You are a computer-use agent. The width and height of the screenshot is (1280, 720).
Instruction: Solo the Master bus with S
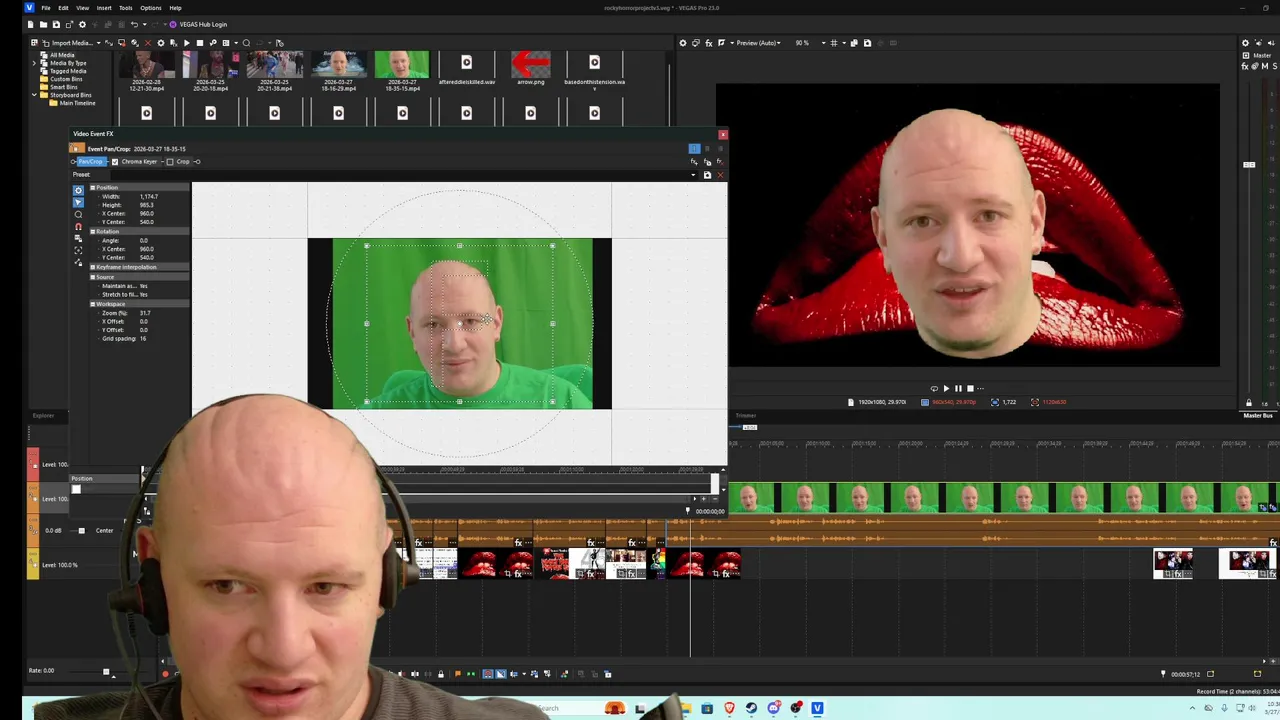coord(1275,66)
